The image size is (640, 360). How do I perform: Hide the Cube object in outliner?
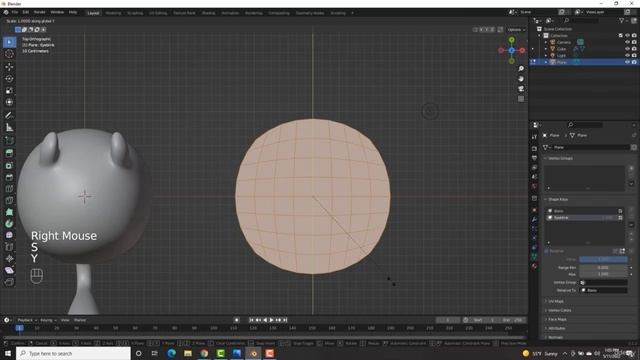tap(627, 49)
